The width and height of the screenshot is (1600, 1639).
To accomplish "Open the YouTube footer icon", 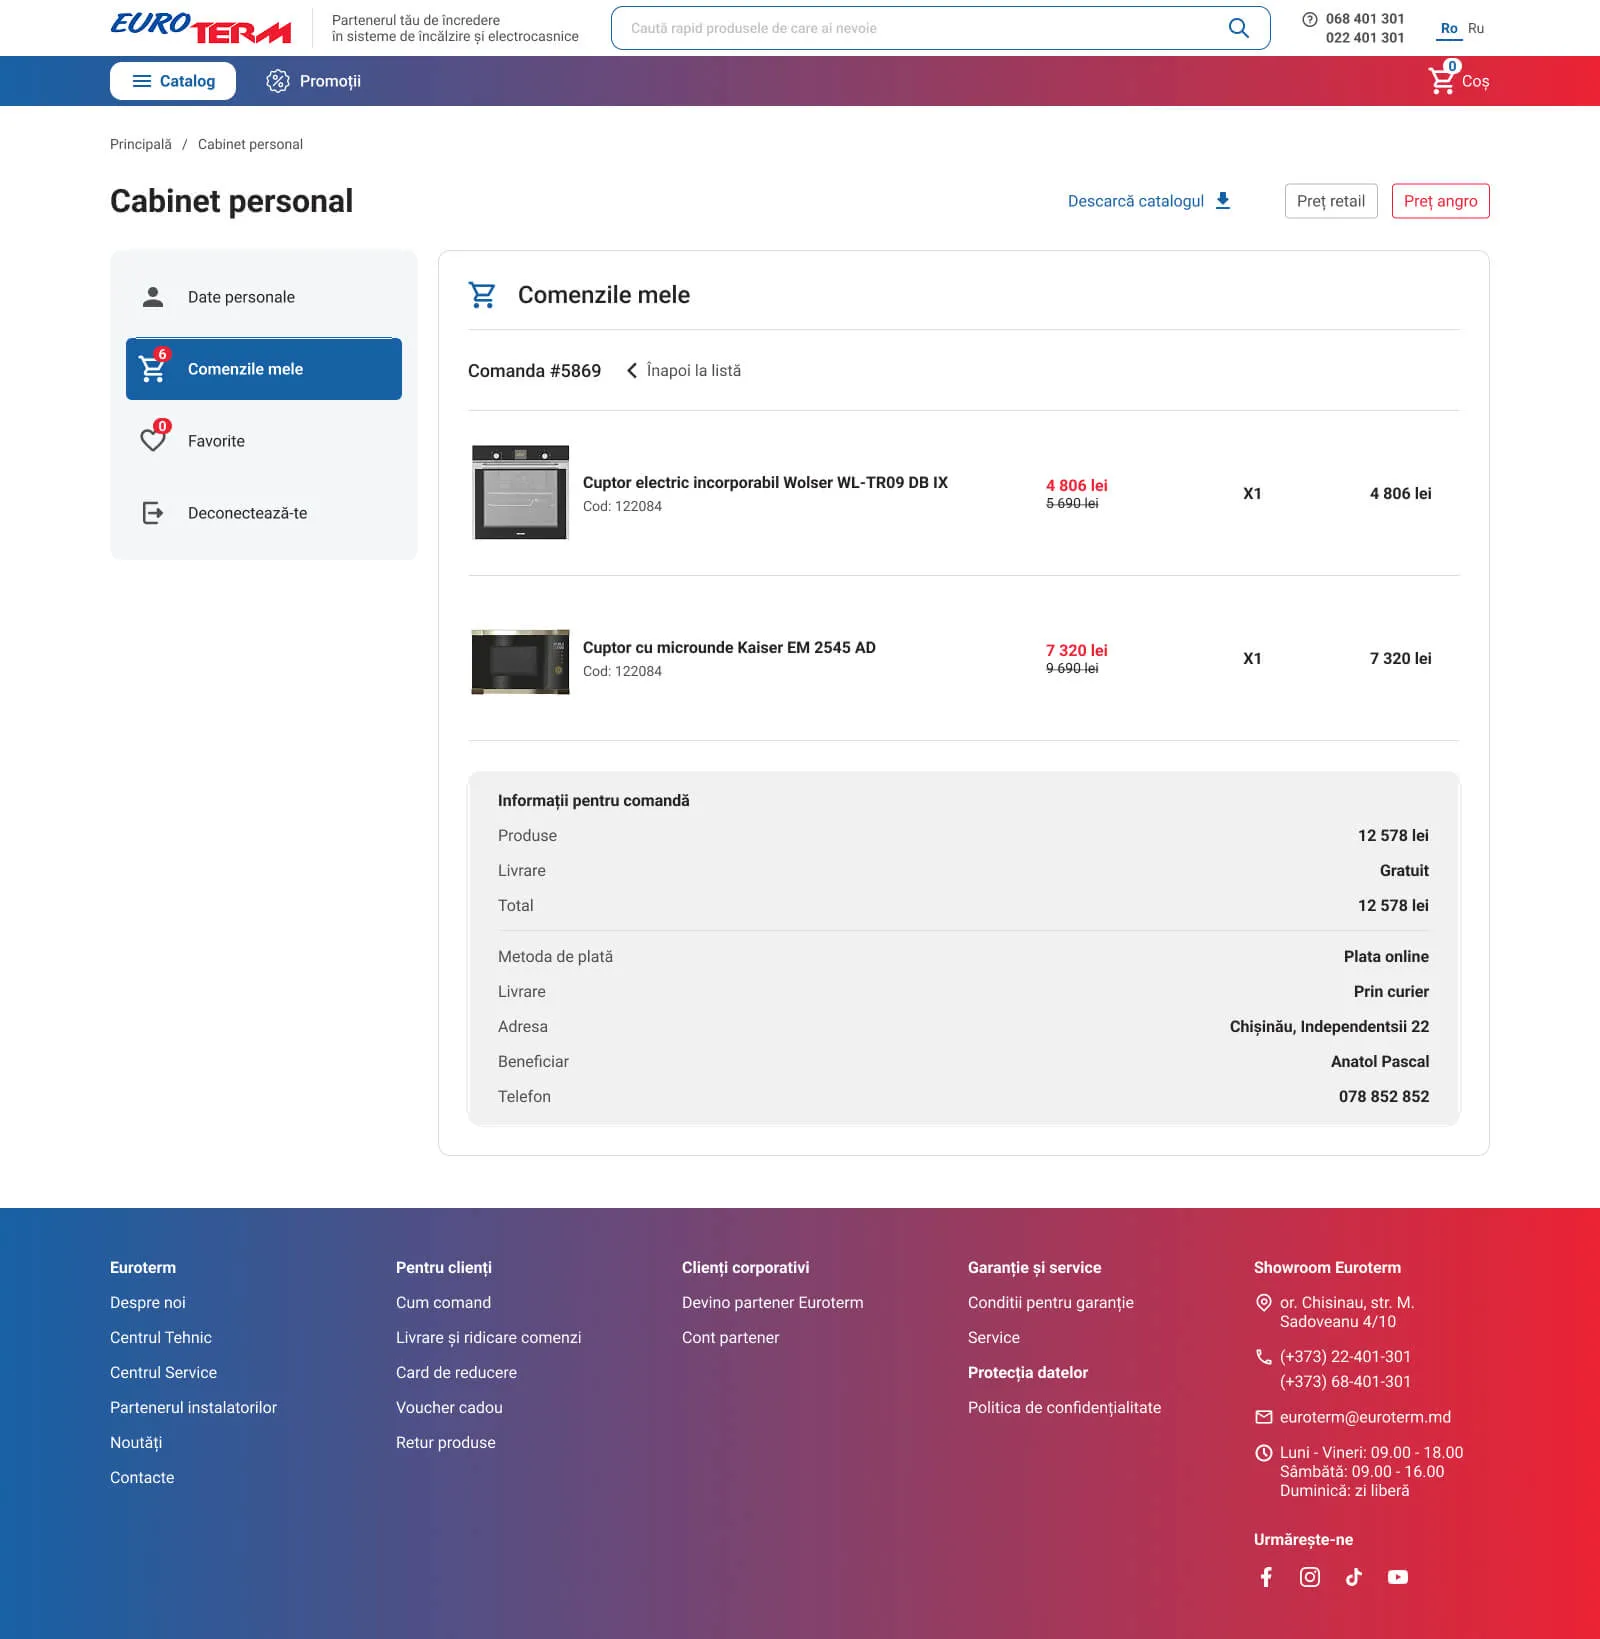I will [1398, 1577].
